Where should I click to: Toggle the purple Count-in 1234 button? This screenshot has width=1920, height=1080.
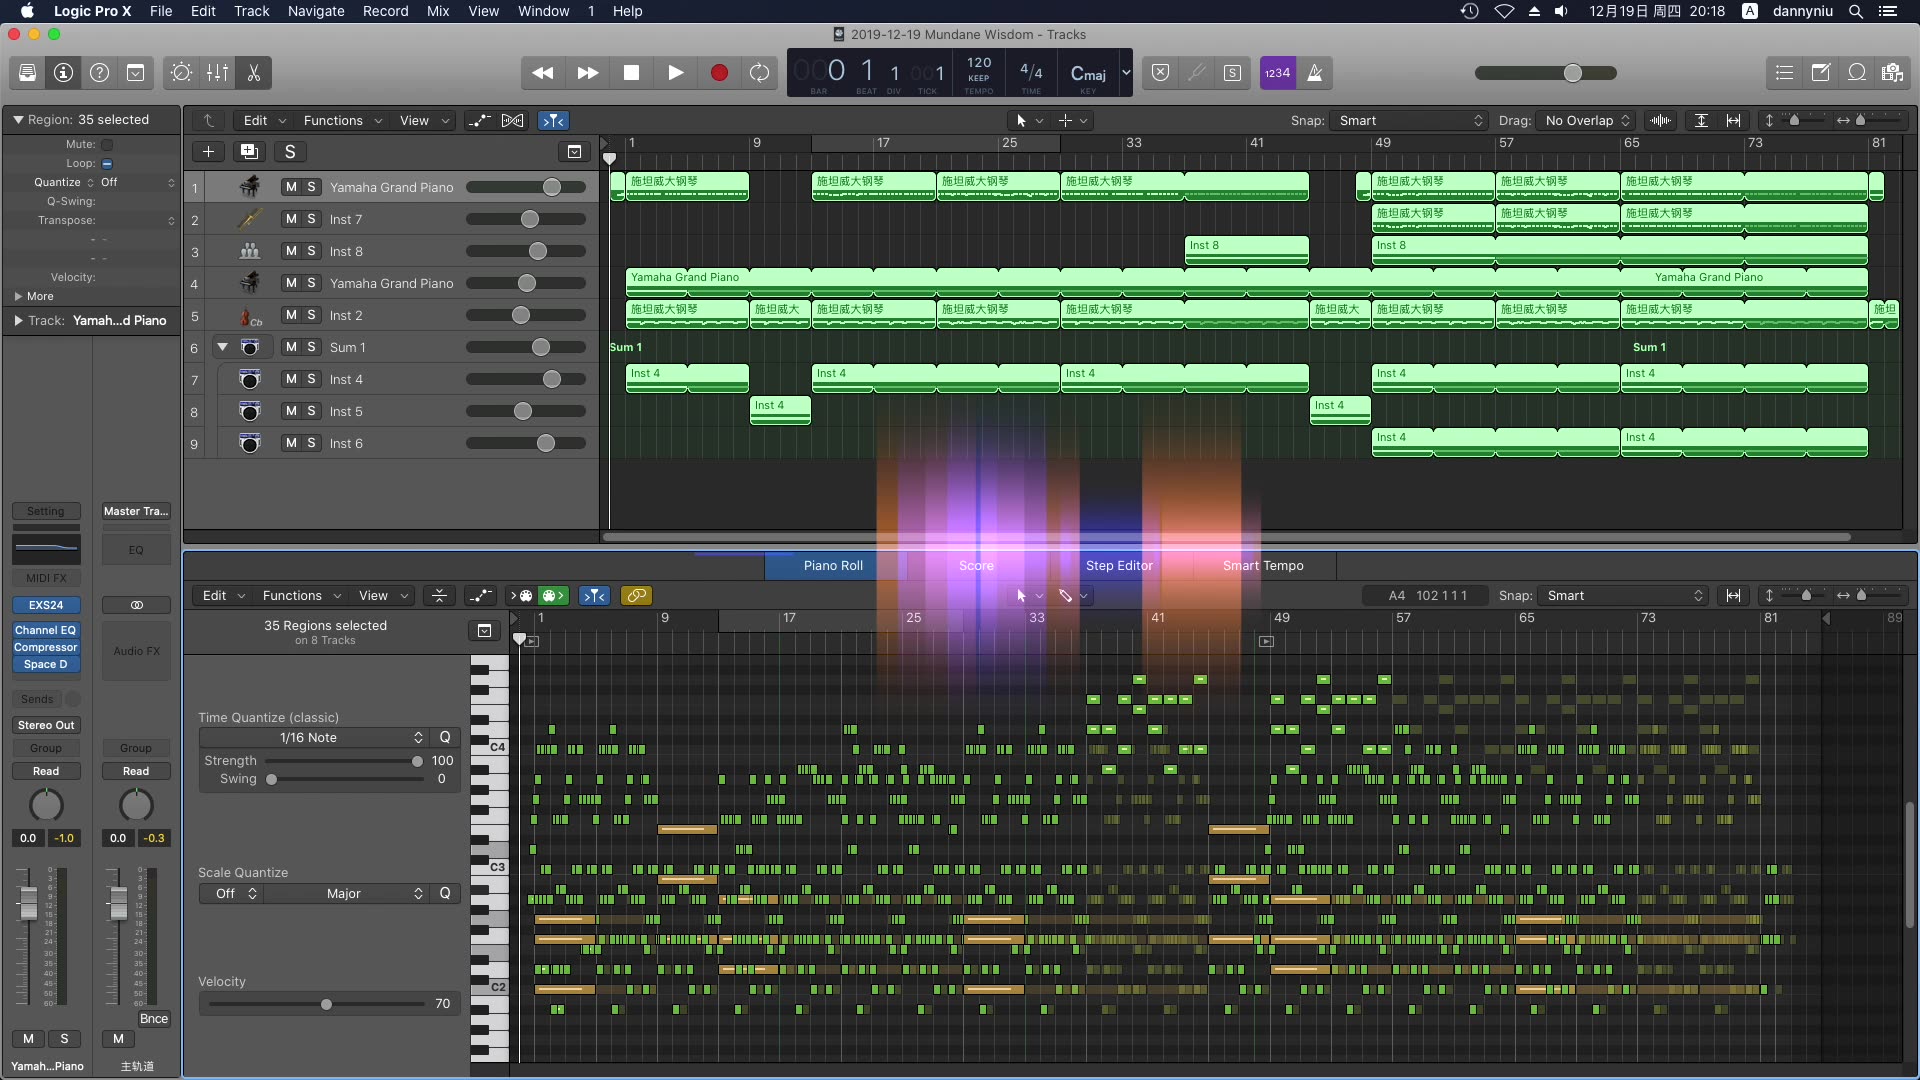pos(1277,73)
